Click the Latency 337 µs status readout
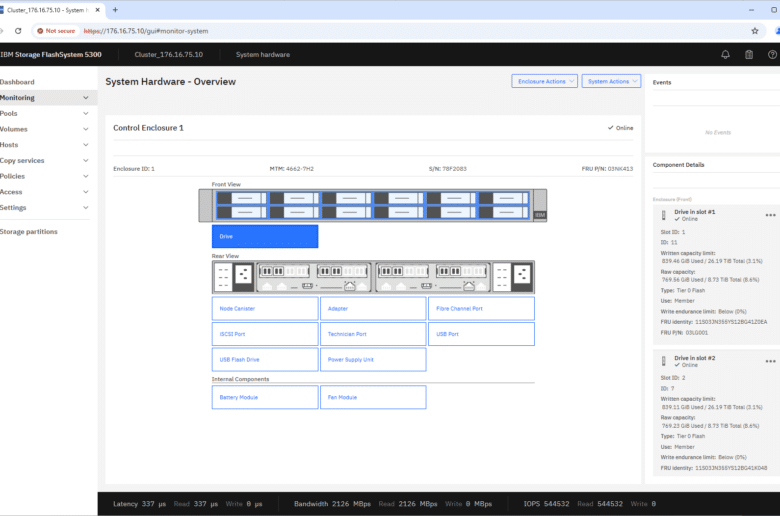This screenshot has width=780, height=516. (x=139, y=504)
